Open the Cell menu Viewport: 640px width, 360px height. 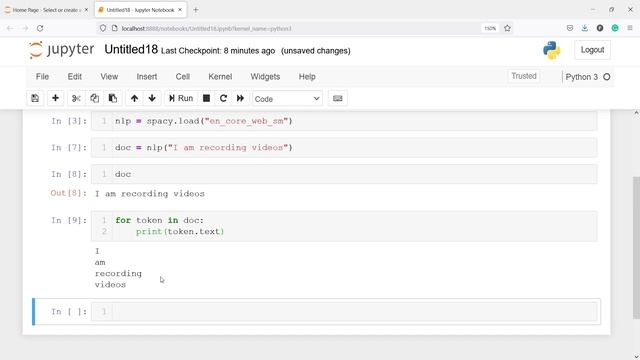point(182,77)
